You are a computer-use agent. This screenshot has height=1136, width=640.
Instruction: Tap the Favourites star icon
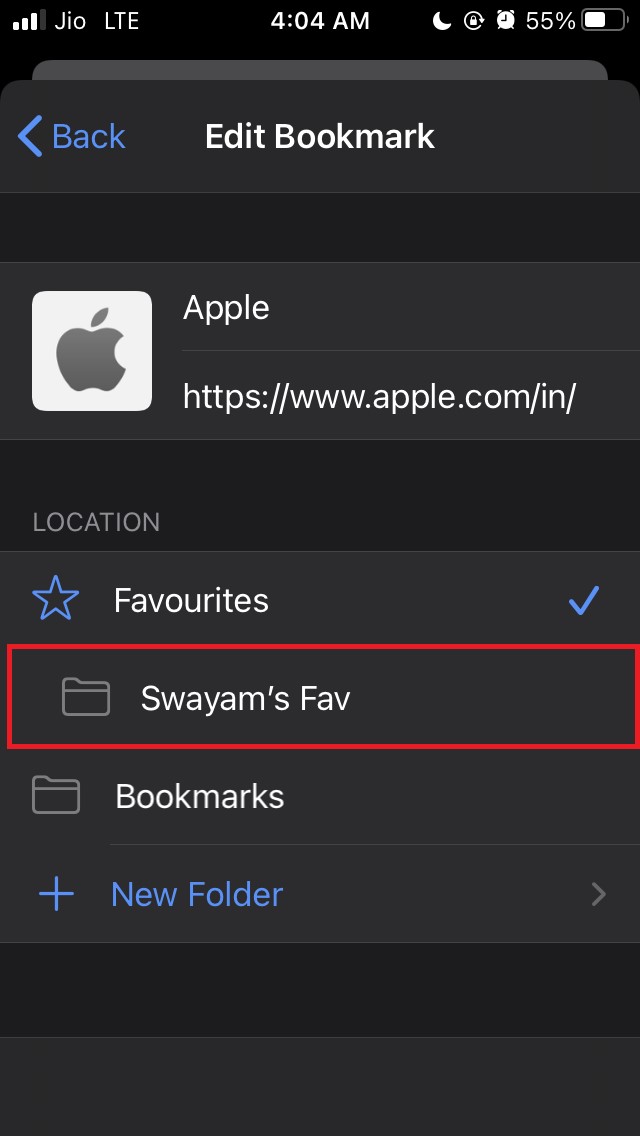pos(56,599)
